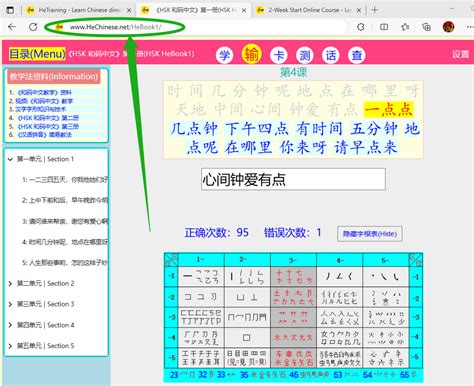Click the site favicon in address bar
Image resolution: width=474 pixels, height=386 pixels.
click(x=59, y=27)
